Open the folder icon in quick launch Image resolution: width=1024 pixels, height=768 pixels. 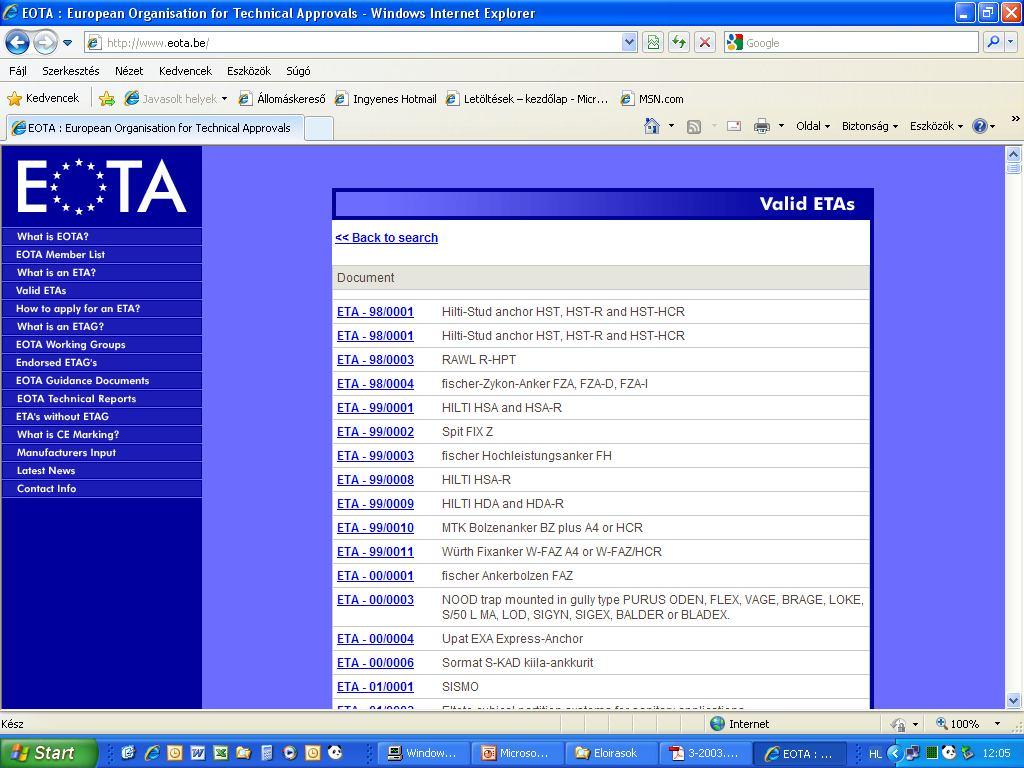click(244, 753)
